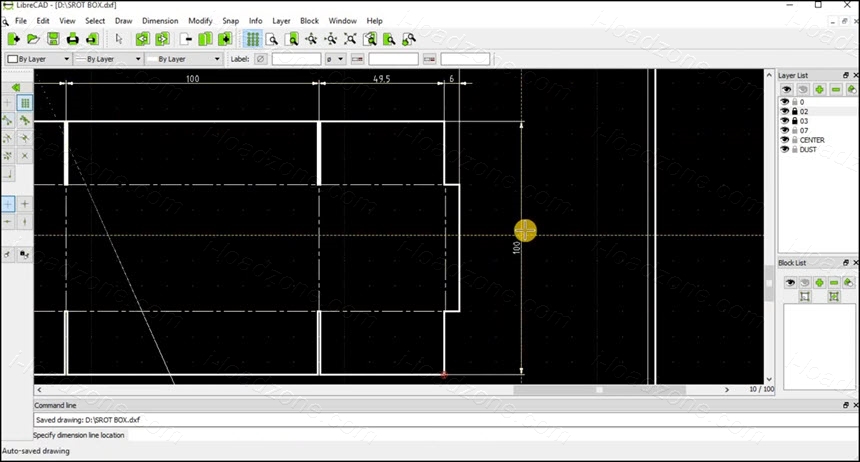Add a layer with green plus
The width and height of the screenshot is (860, 462).
819,89
